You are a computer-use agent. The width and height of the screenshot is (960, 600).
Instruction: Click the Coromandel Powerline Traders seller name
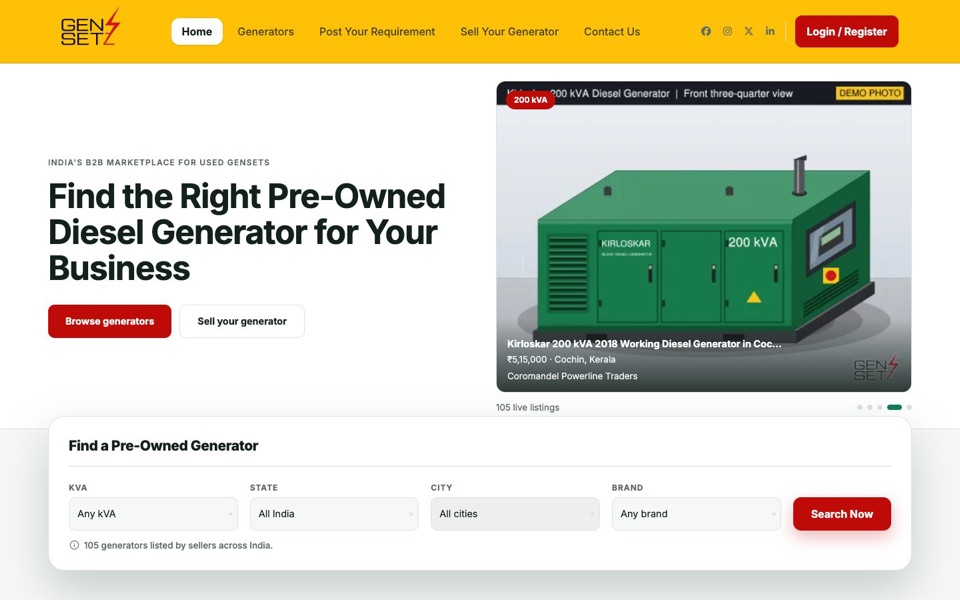tap(572, 376)
